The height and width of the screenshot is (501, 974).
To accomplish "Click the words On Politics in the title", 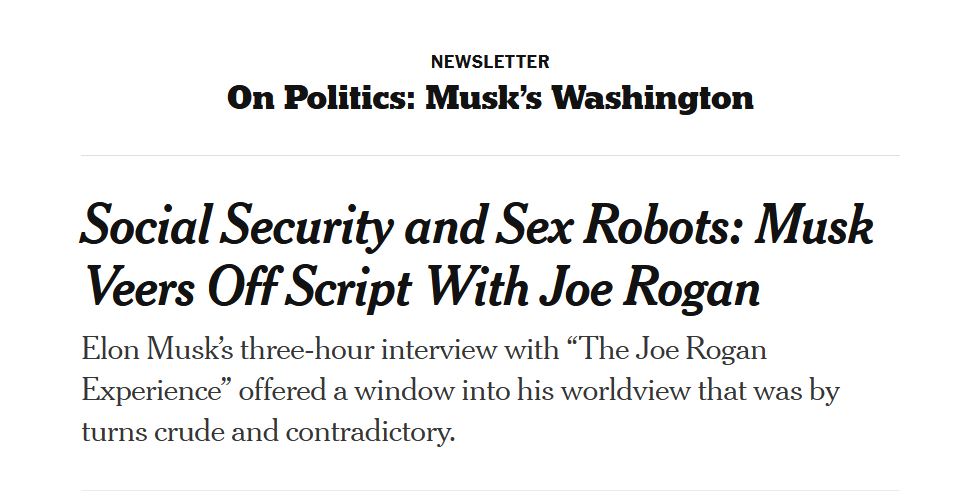I will coord(321,97).
